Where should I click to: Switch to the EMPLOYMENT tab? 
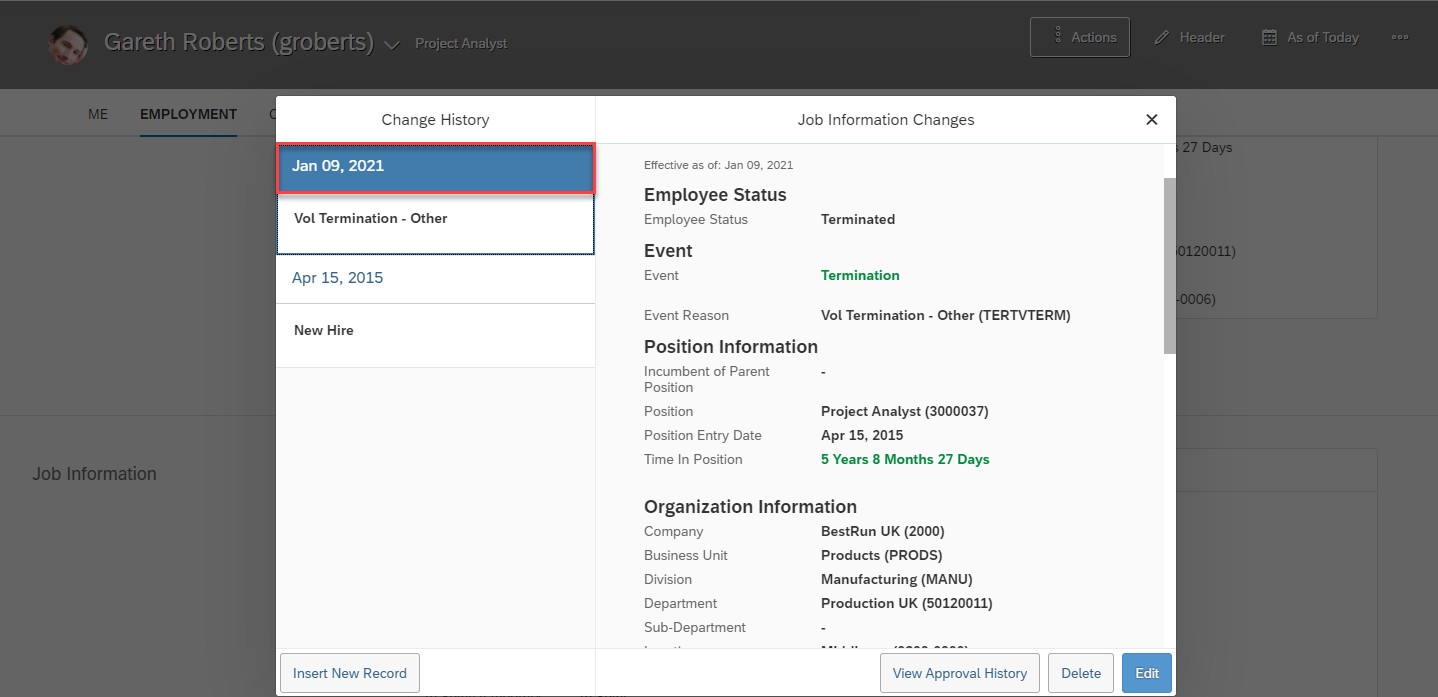[x=188, y=114]
